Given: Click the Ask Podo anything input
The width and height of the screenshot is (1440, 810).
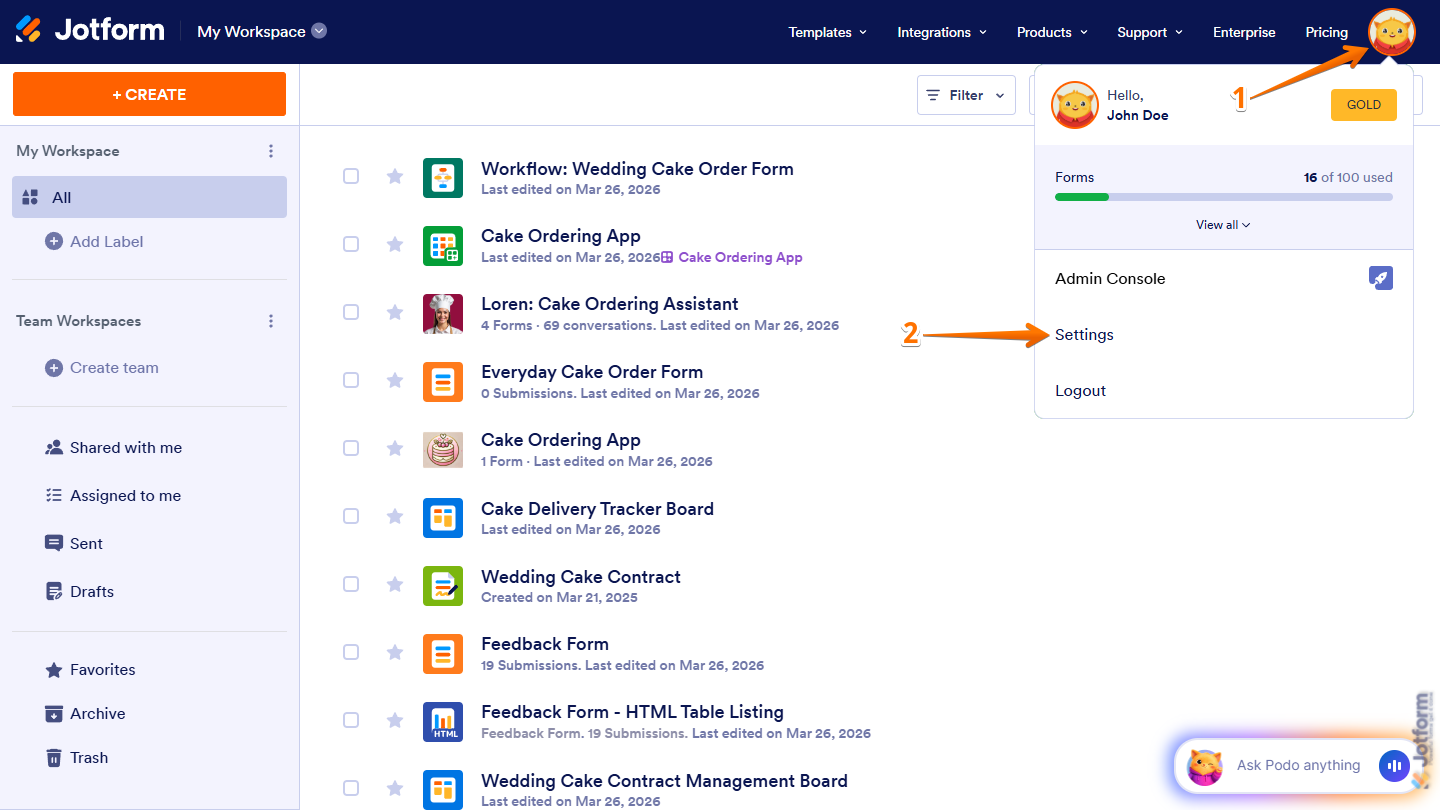Looking at the screenshot, I should [1298, 765].
